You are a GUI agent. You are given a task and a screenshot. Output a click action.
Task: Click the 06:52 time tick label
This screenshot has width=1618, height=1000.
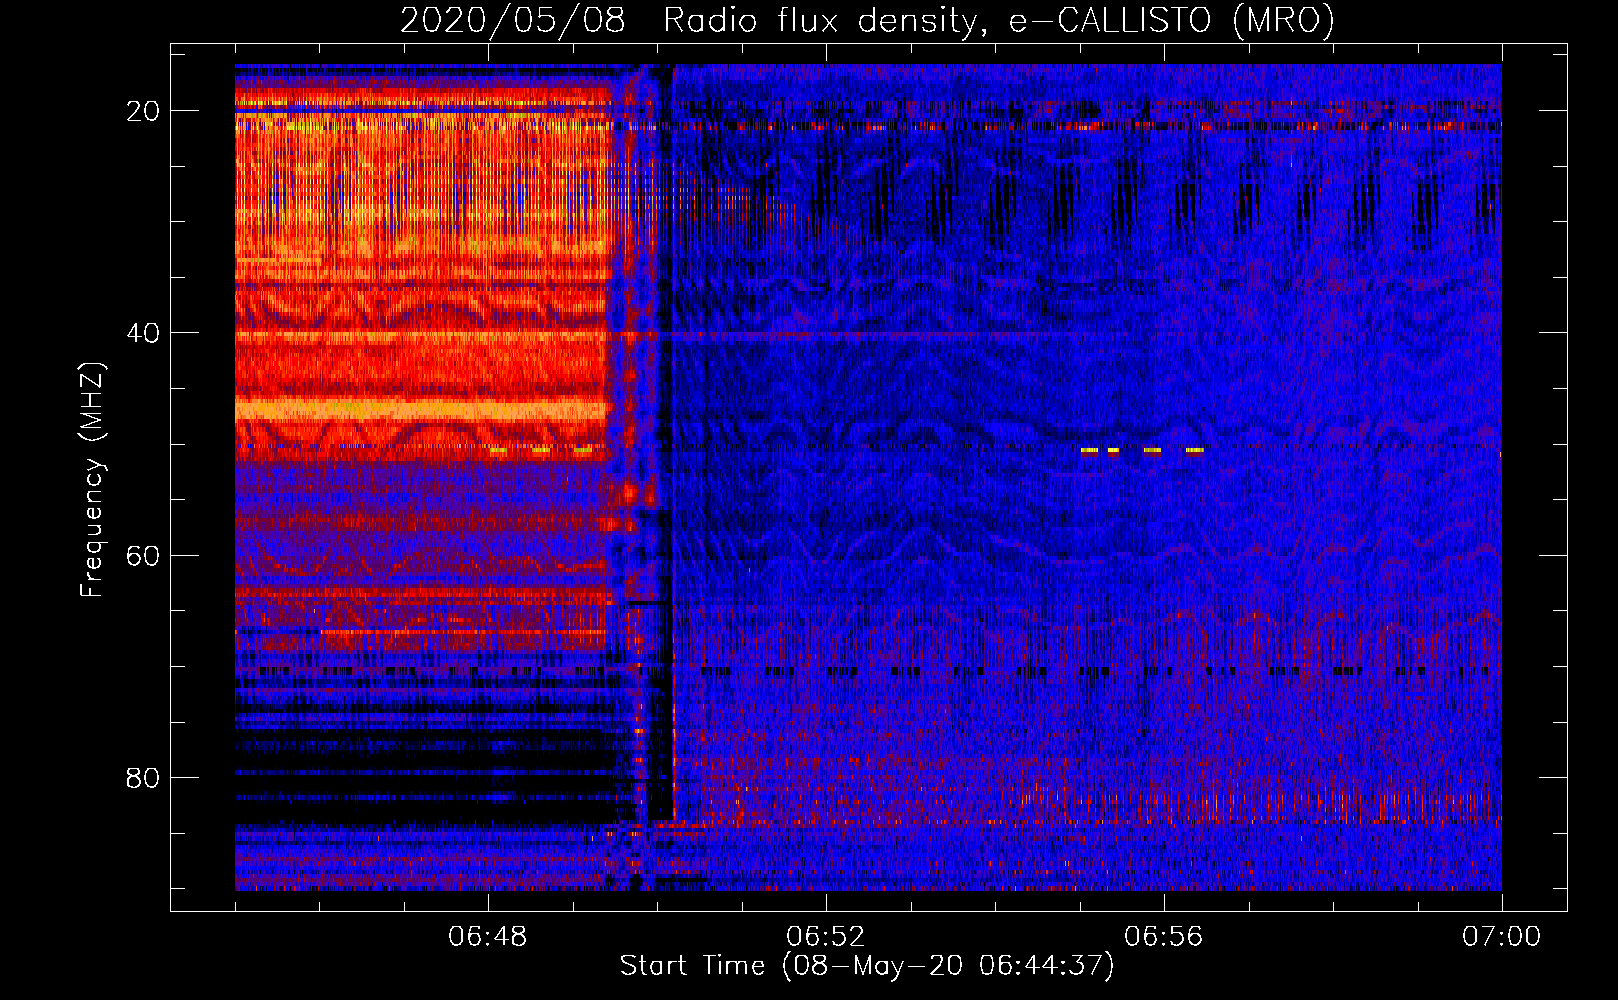826,937
